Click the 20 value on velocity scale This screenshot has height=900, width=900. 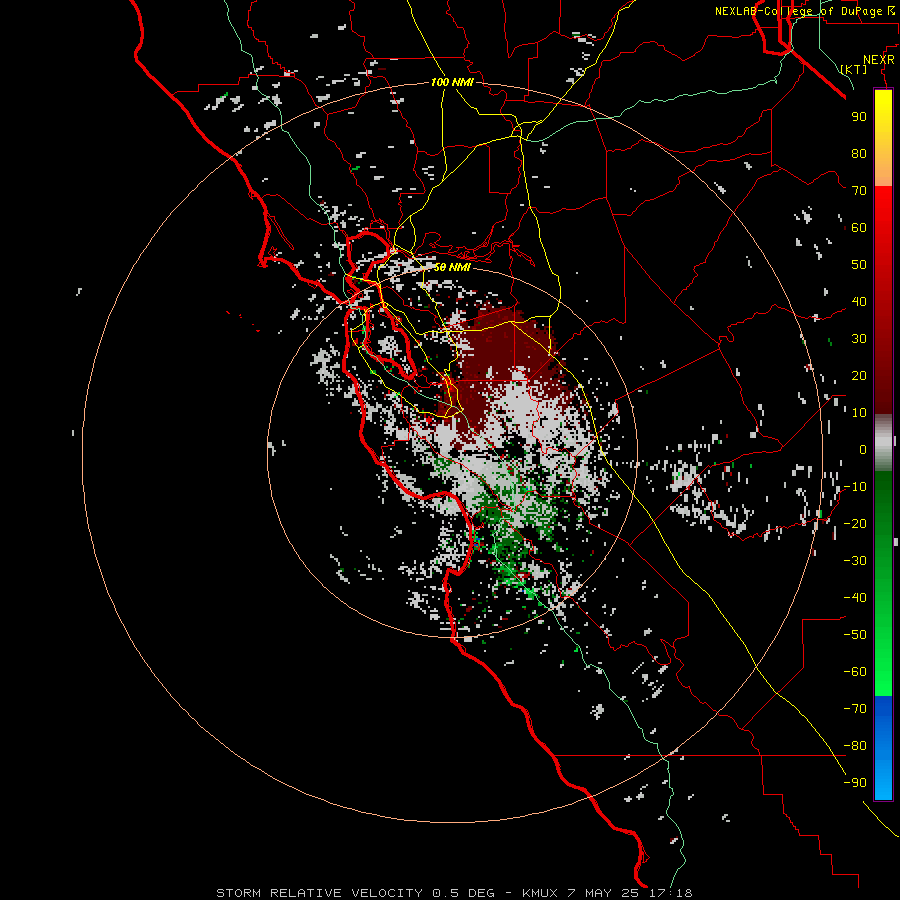point(859,375)
